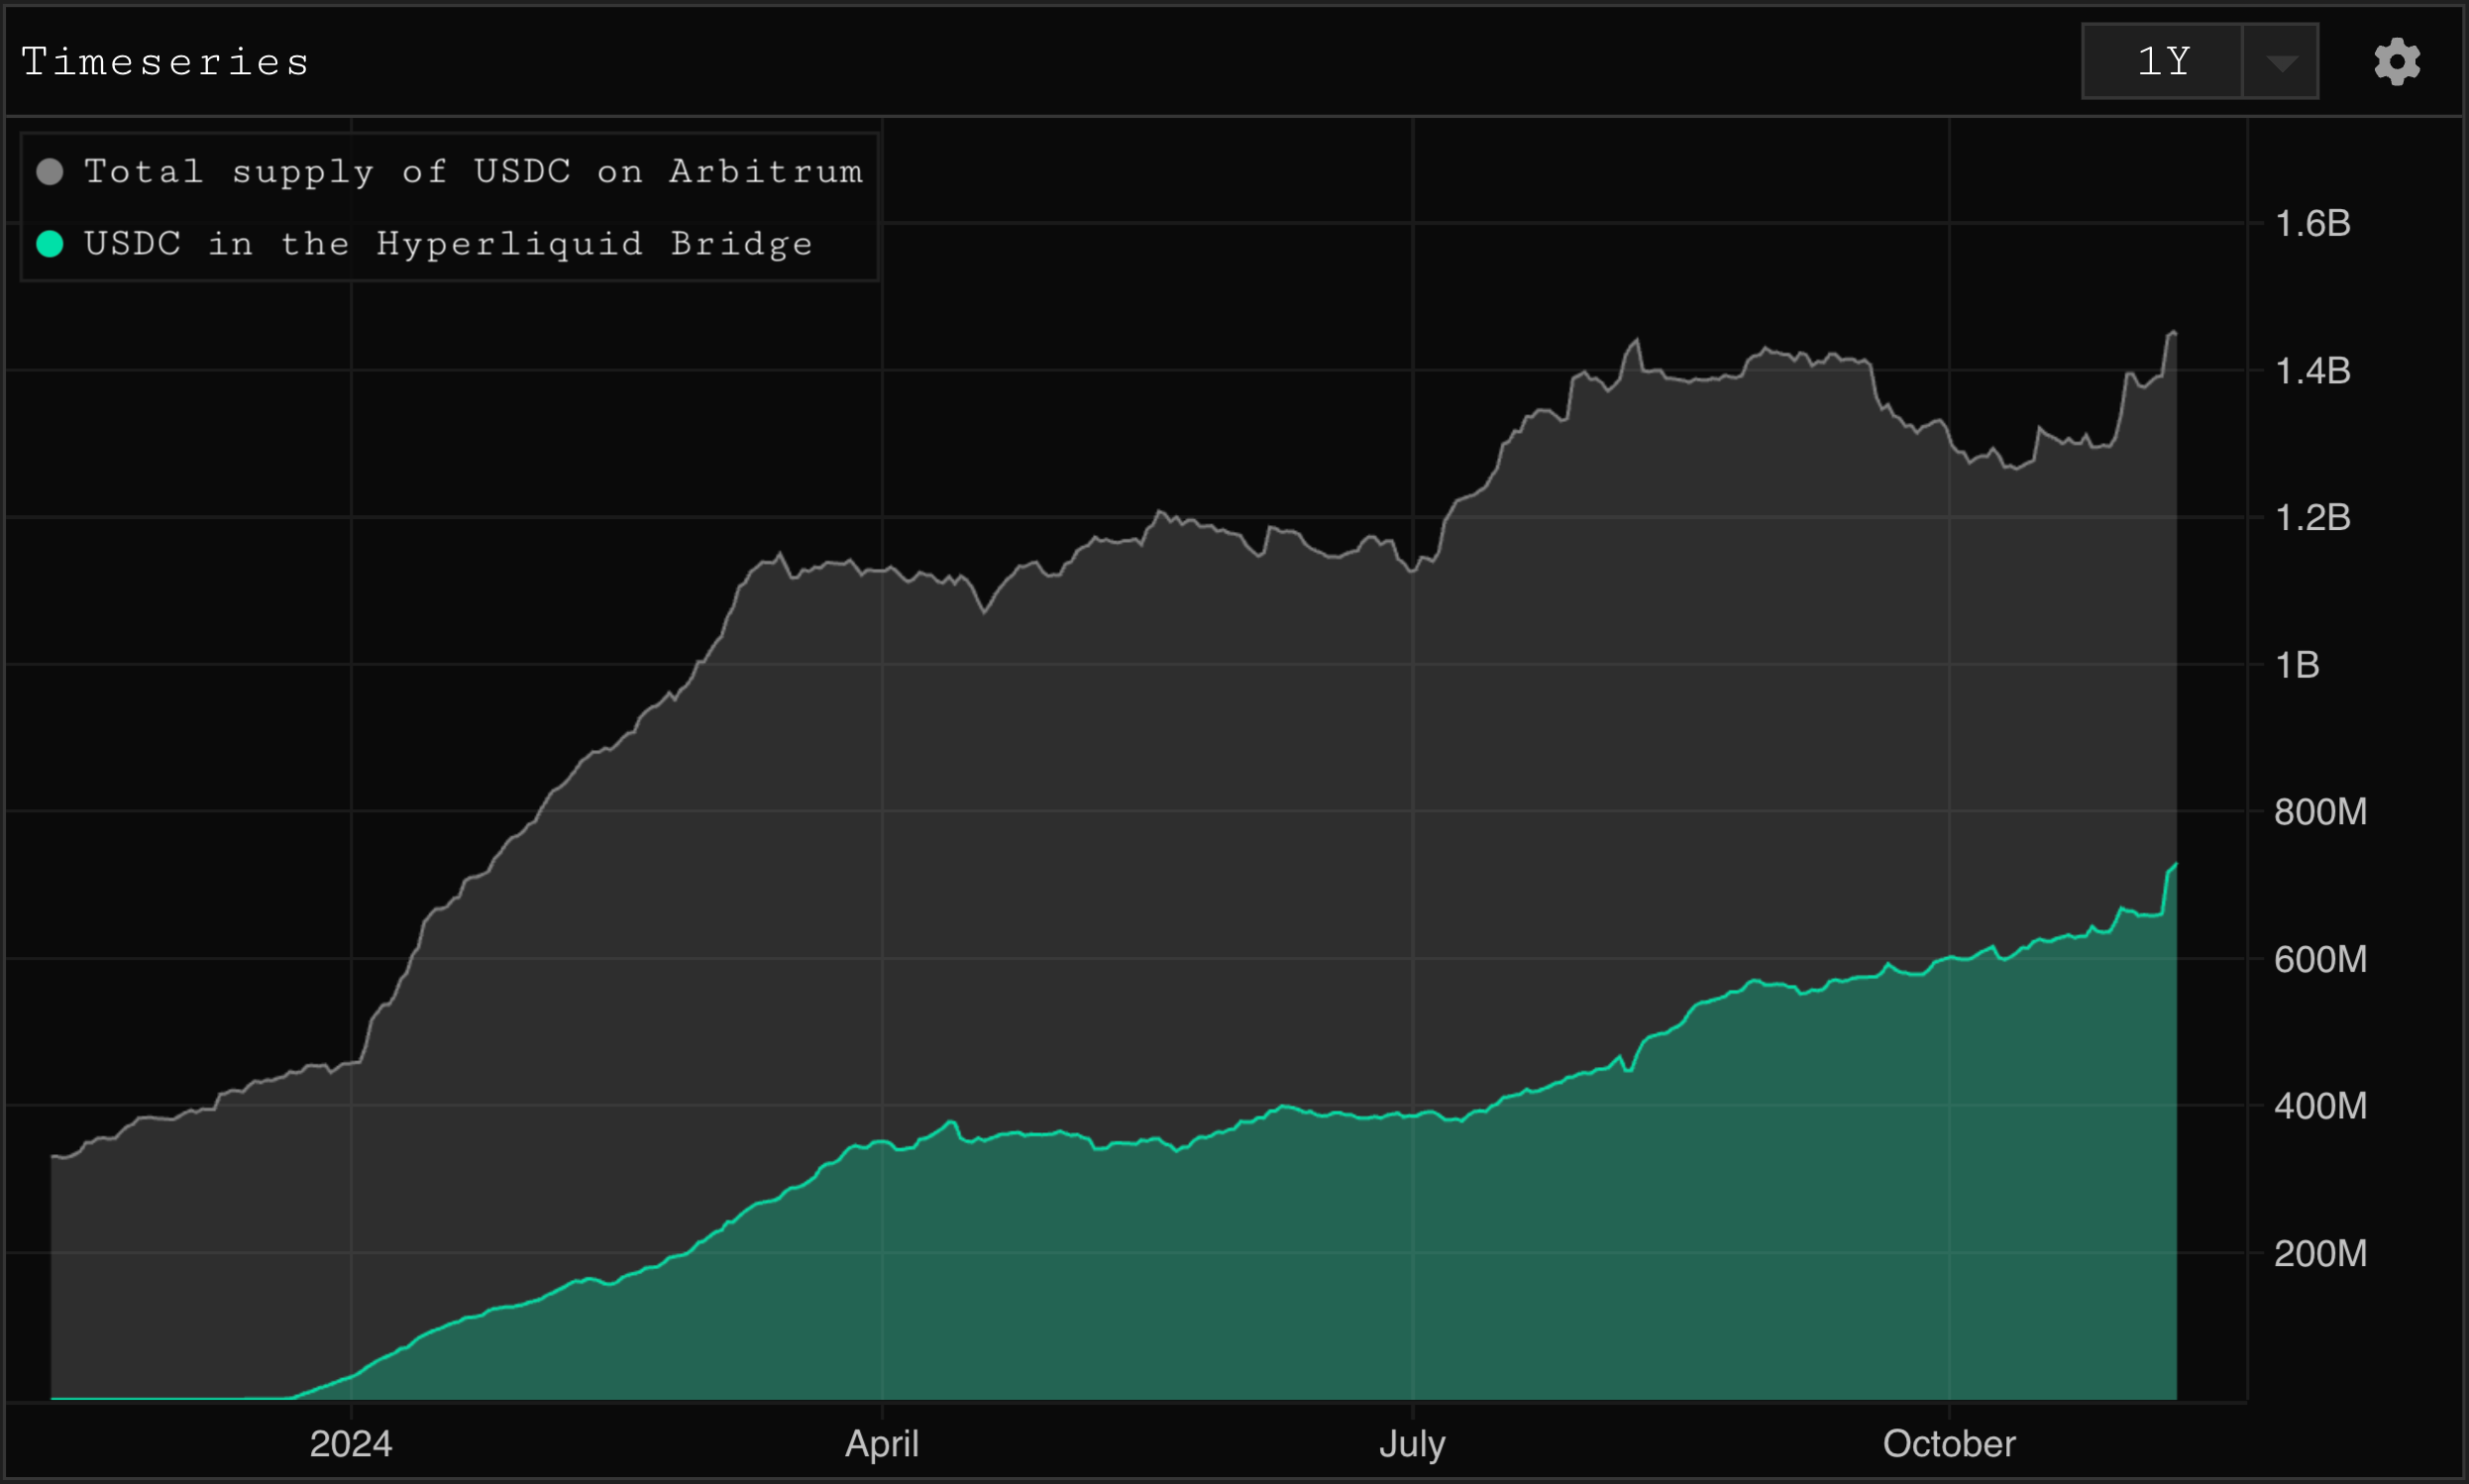2469x1484 pixels.
Task: Click the 600M y-axis label
Action: (2321, 959)
